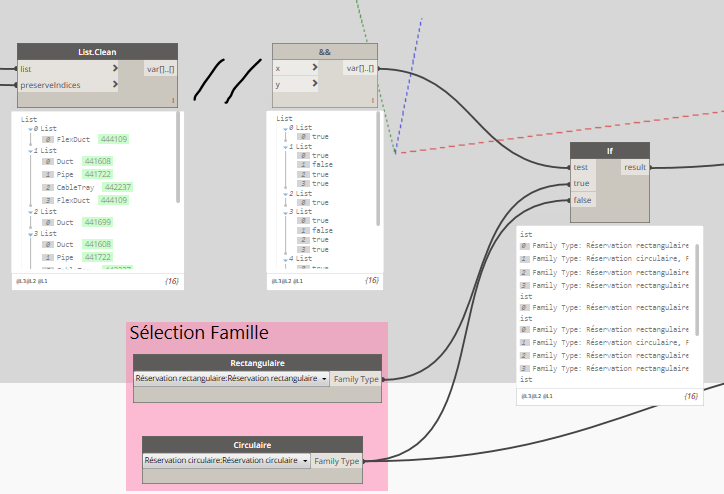The height and width of the screenshot is (494, 724).
Task: Select the List.Clean node title bar
Action: point(97,52)
